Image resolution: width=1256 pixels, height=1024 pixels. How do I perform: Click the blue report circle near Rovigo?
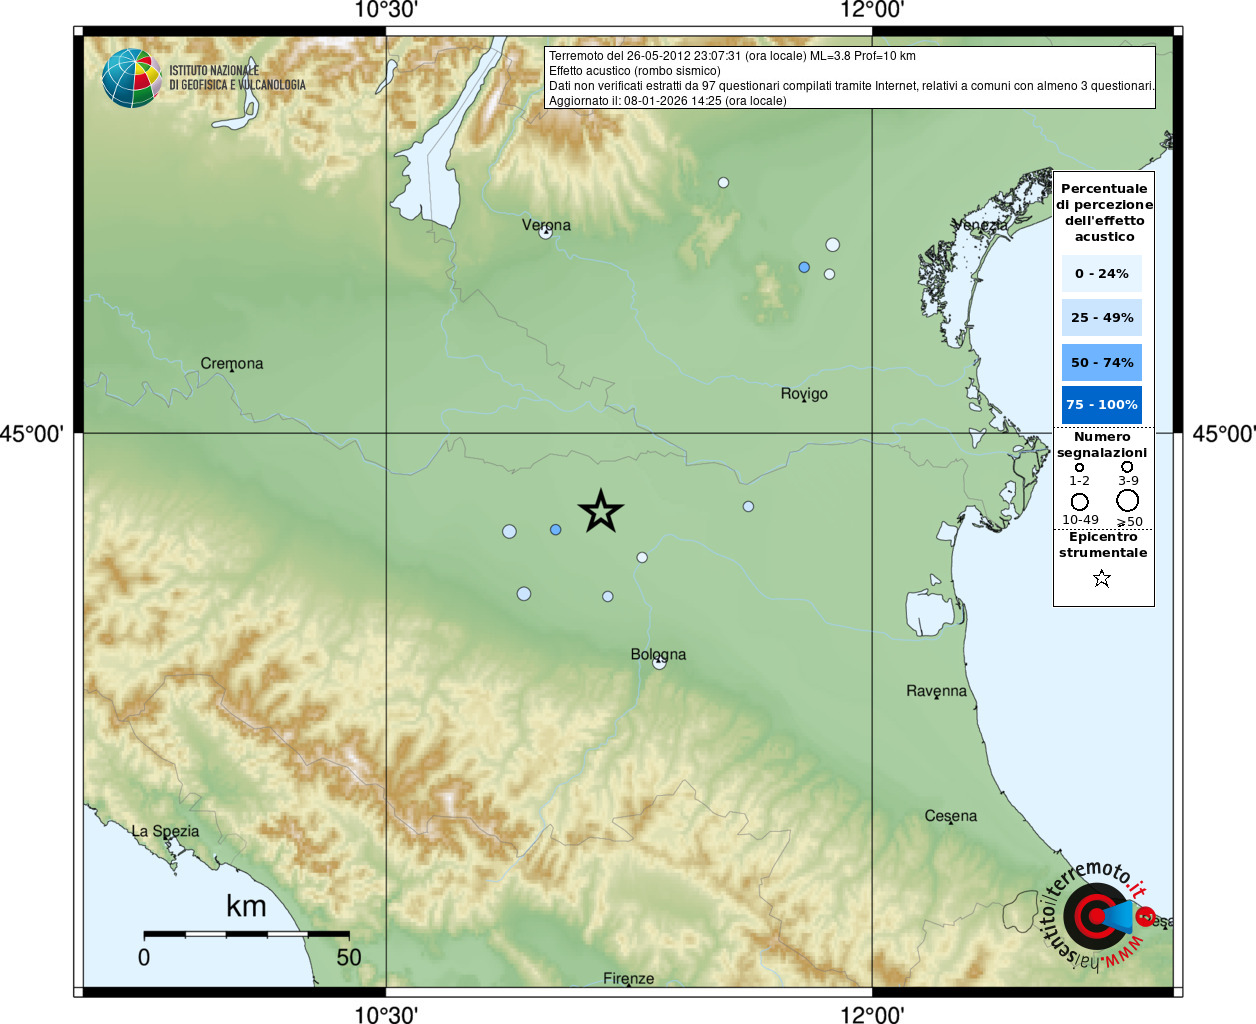coord(804,267)
